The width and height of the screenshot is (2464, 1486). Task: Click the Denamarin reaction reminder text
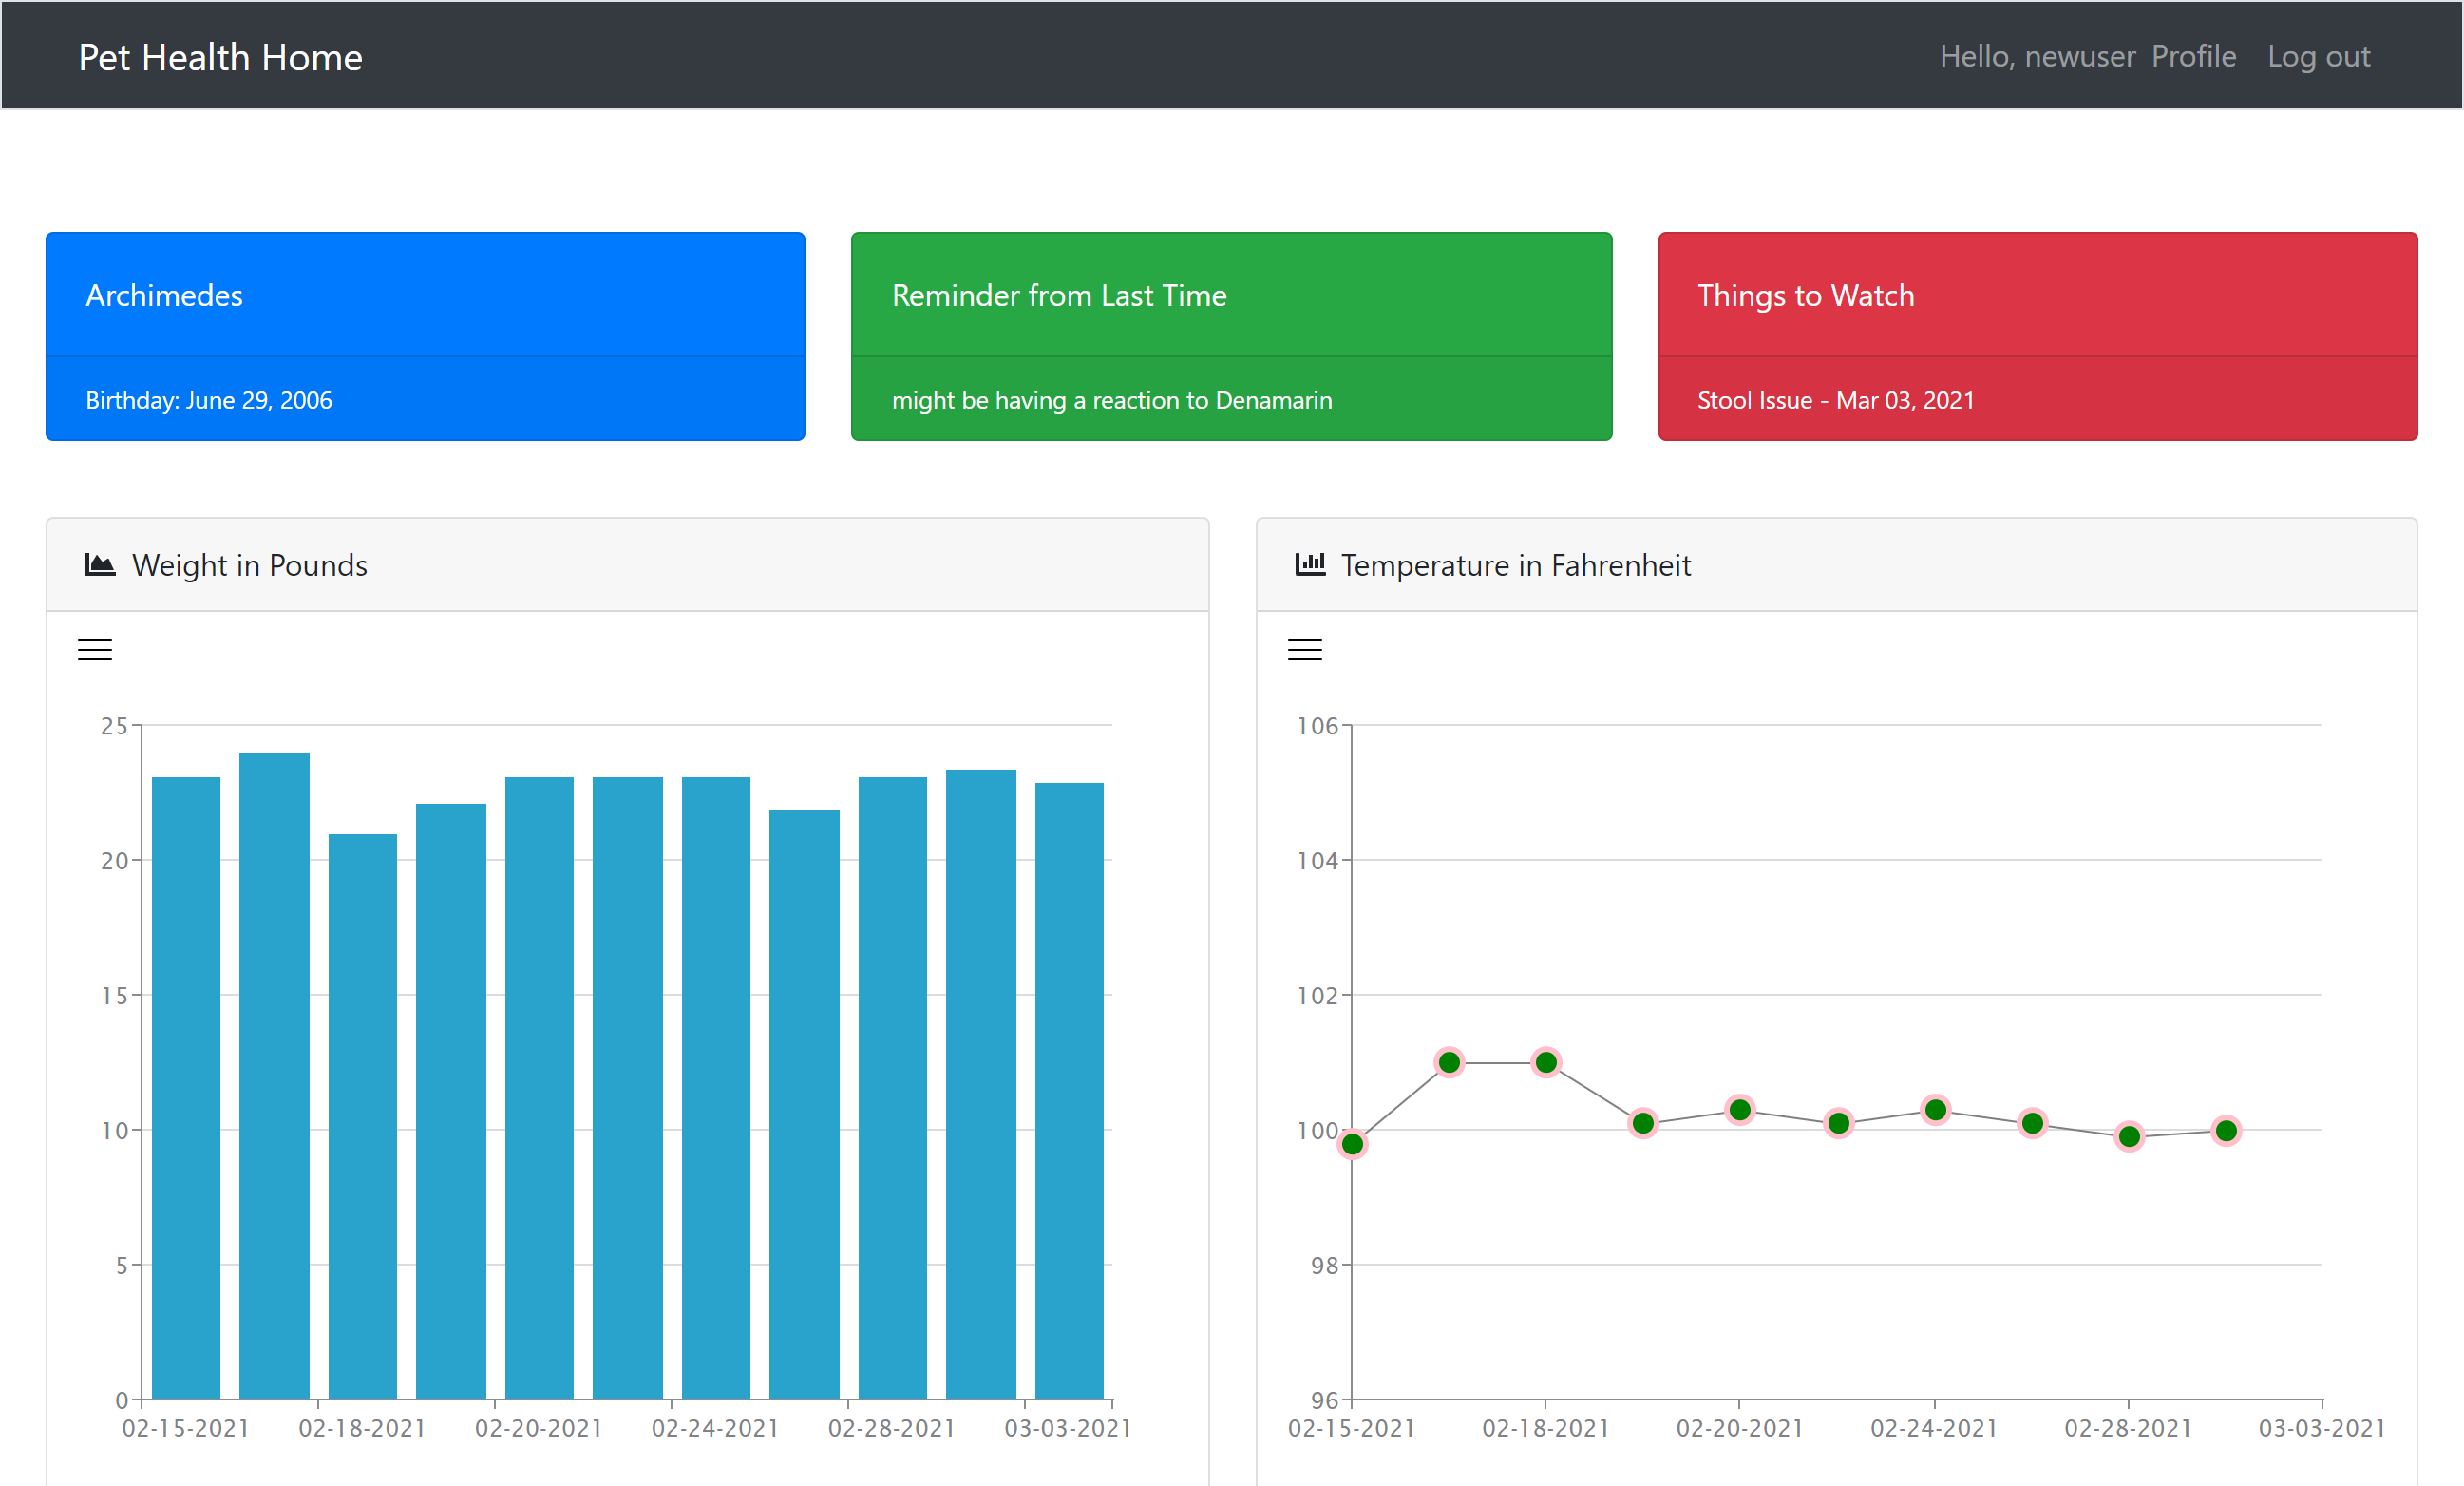pos(1111,400)
